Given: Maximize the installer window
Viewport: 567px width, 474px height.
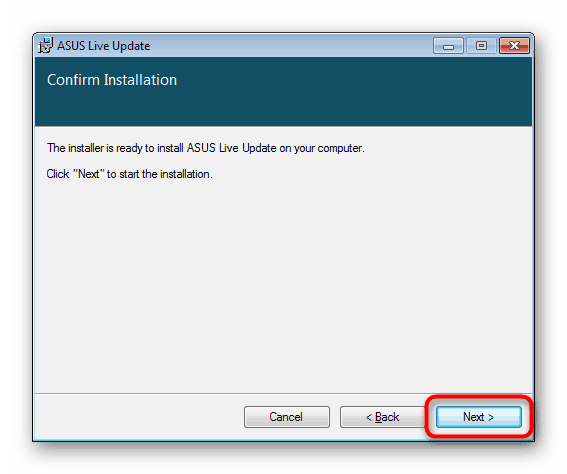Looking at the screenshot, I should pyautogui.click(x=481, y=46).
